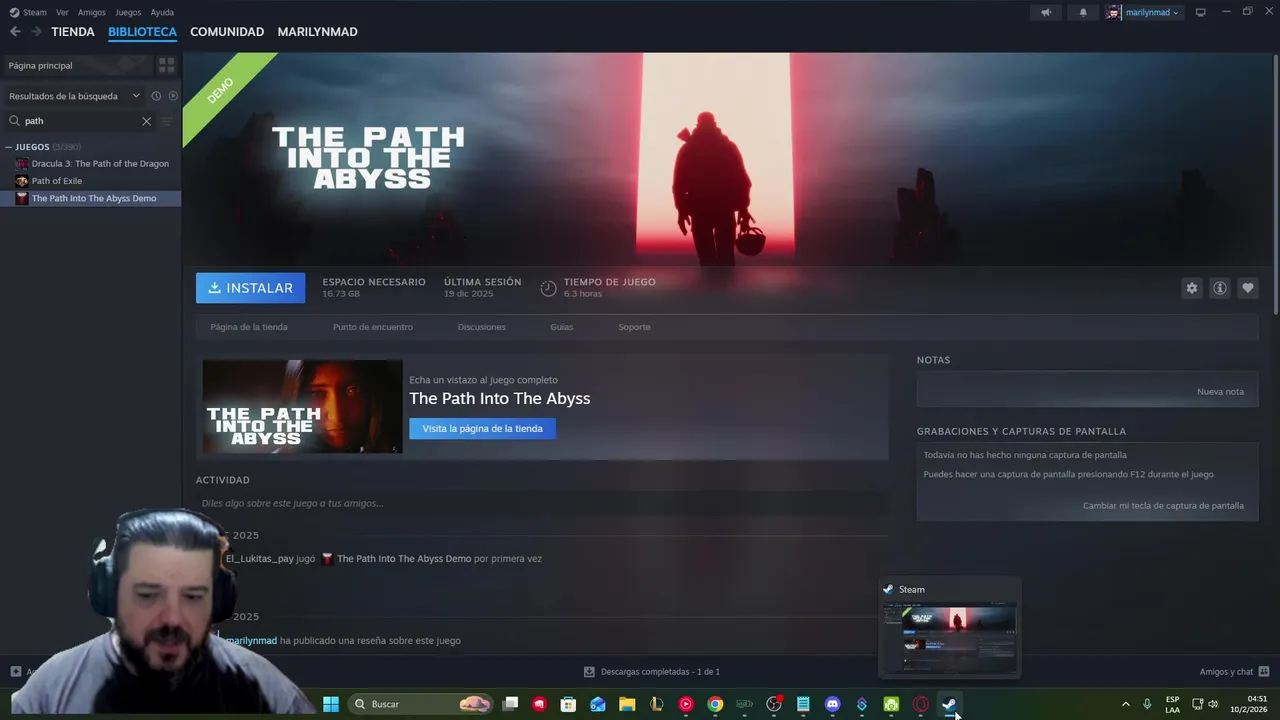Go forward with the right arrow
Screen dimensions: 1280x720
pyautogui.click(x=36, y=32)
